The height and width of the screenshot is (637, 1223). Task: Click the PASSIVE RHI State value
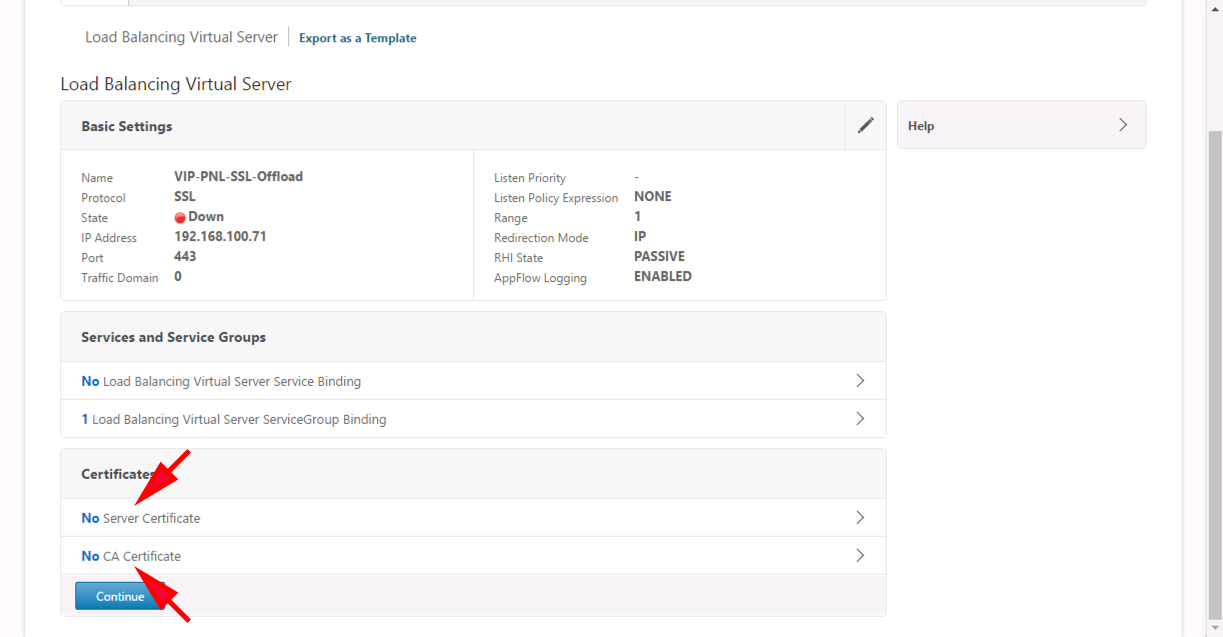[659, 257]
